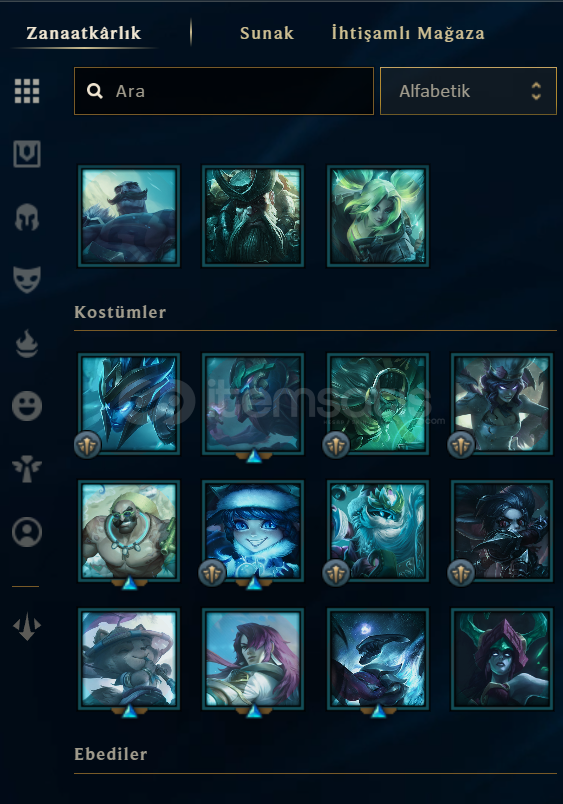The image size is (563, 804).
Task: Open the trident materials icon
Action: tap(27, 627)
